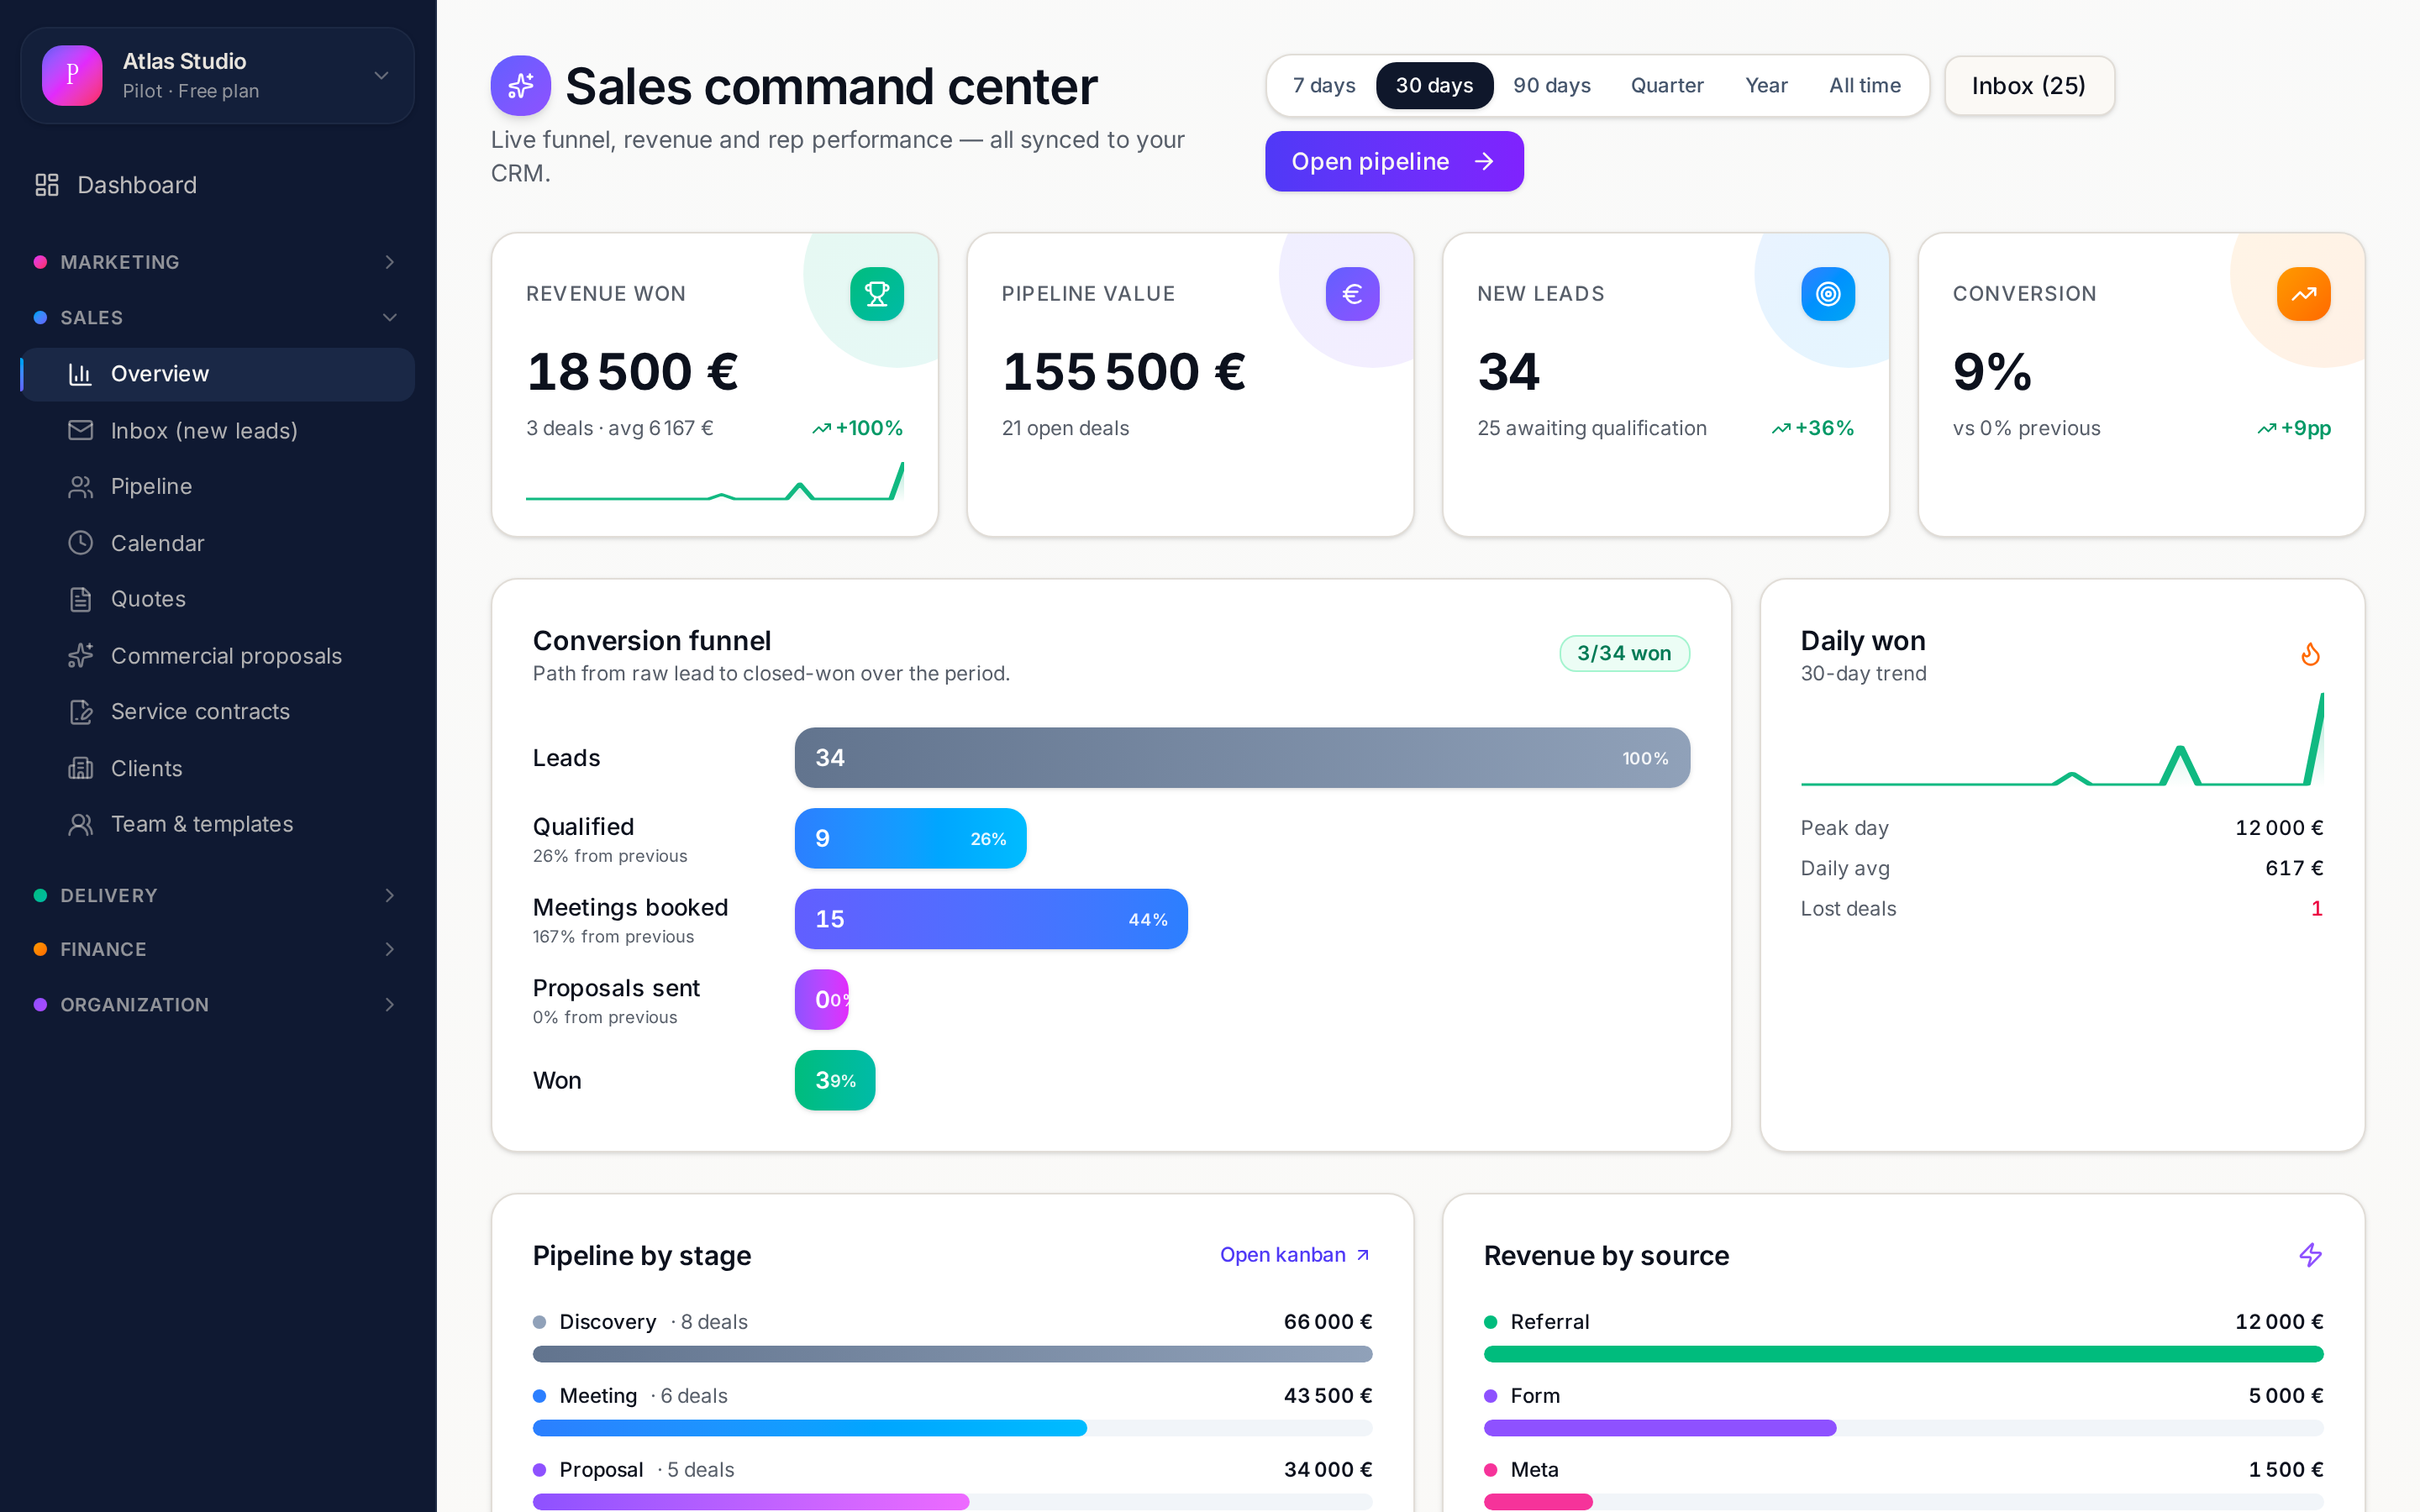Go to Commercial proposals menu item

pyautogui.click(x=217, y=656)
